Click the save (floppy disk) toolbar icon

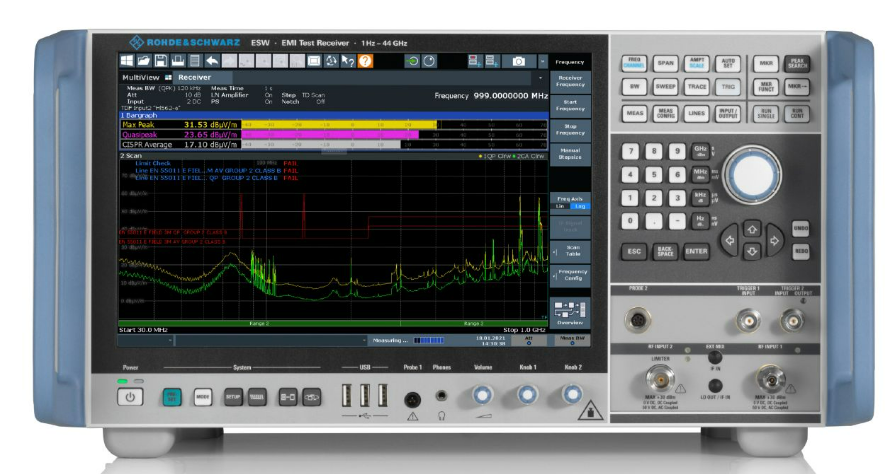tap(162, 62)
